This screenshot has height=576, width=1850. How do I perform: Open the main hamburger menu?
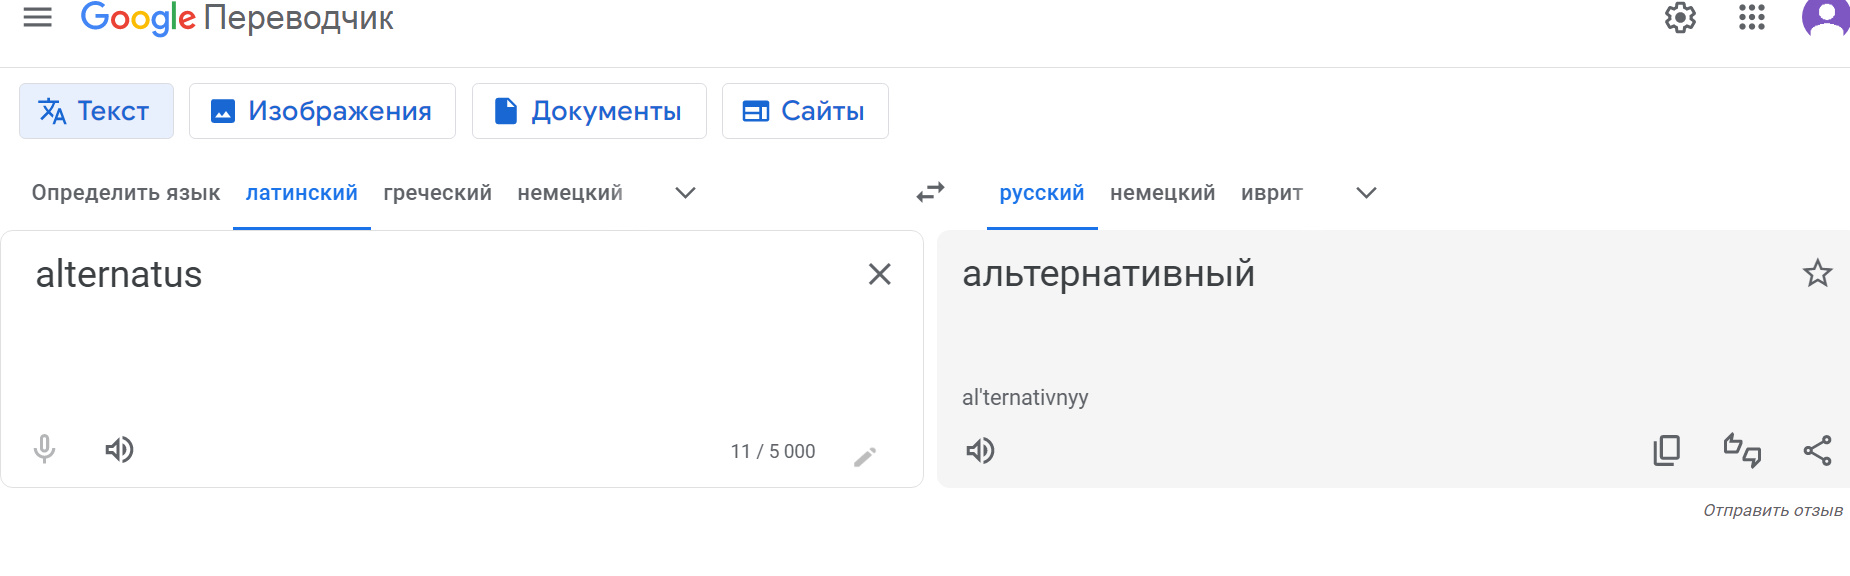pos(37,17)
